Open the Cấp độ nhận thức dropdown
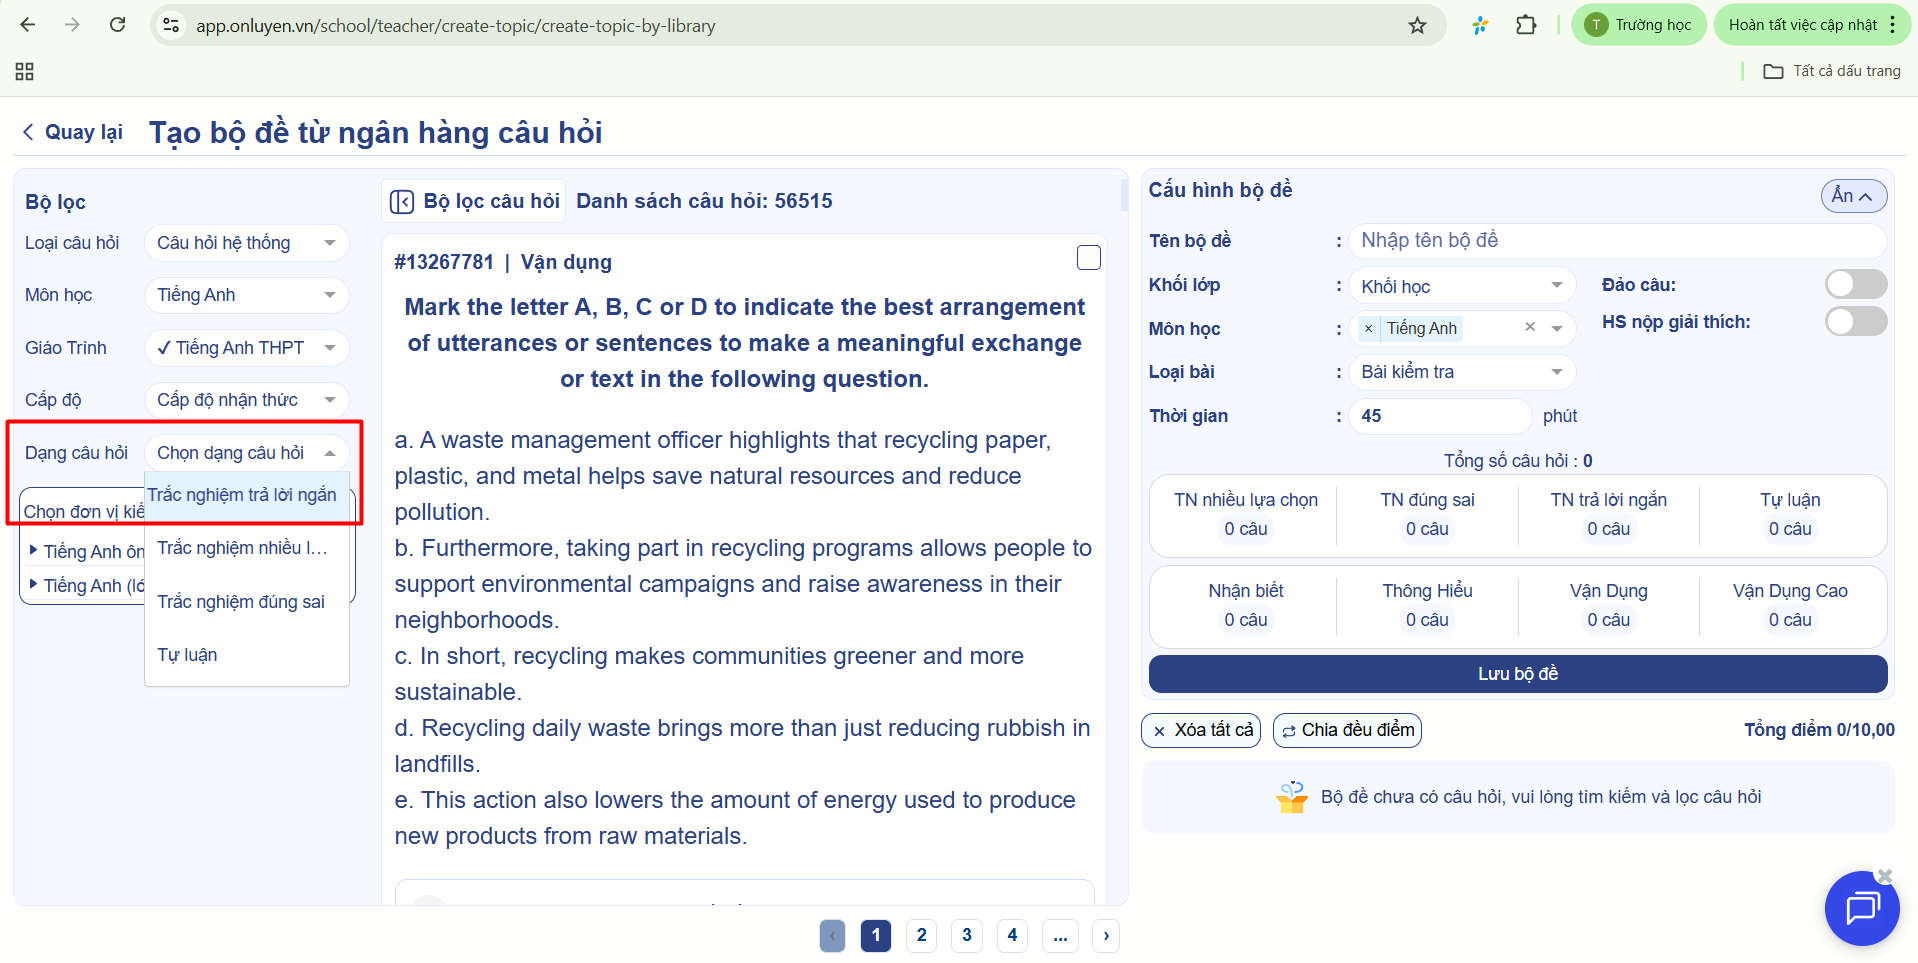 click(x=246, y=400)
